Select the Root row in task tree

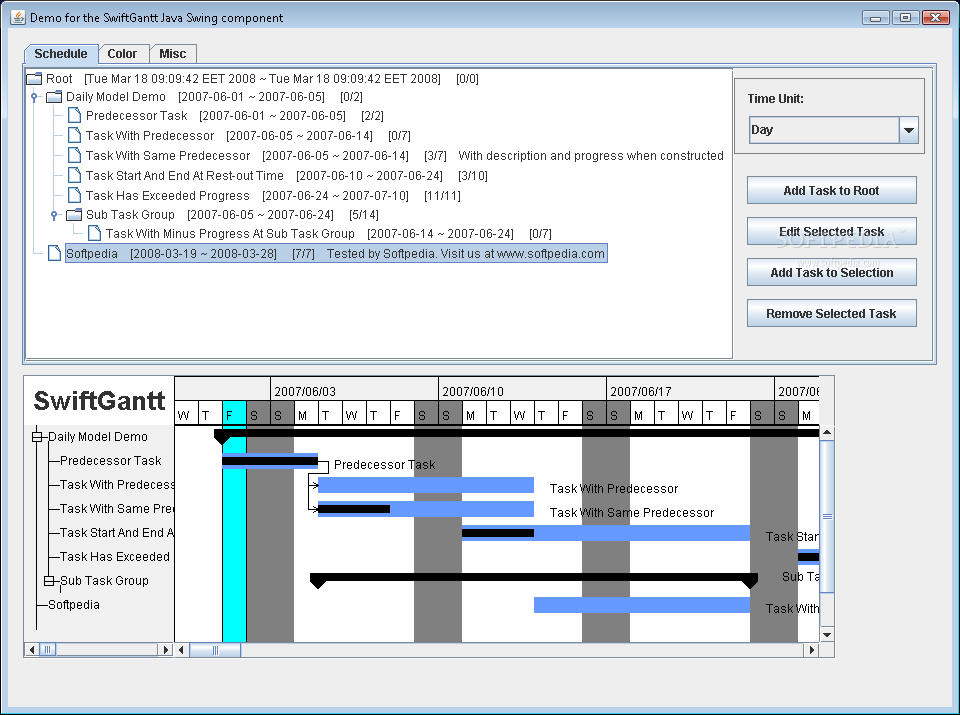point(262,78)
